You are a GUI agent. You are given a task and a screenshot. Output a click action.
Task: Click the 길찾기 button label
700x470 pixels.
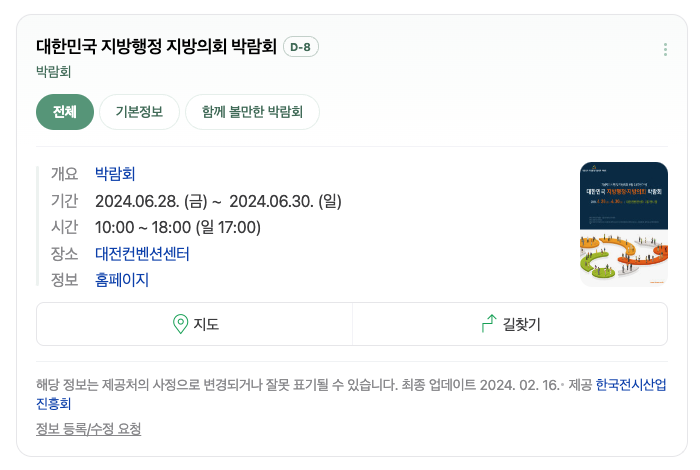coord(521,324)
